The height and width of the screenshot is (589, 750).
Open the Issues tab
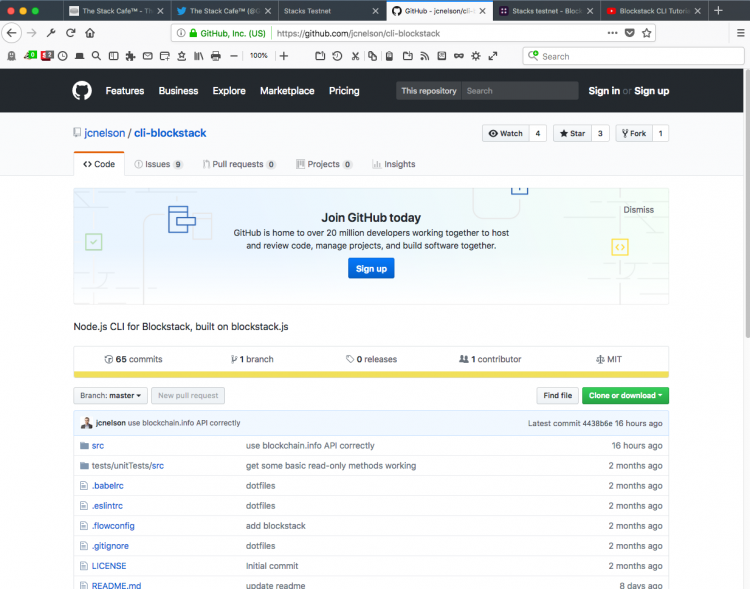[158, 164]
